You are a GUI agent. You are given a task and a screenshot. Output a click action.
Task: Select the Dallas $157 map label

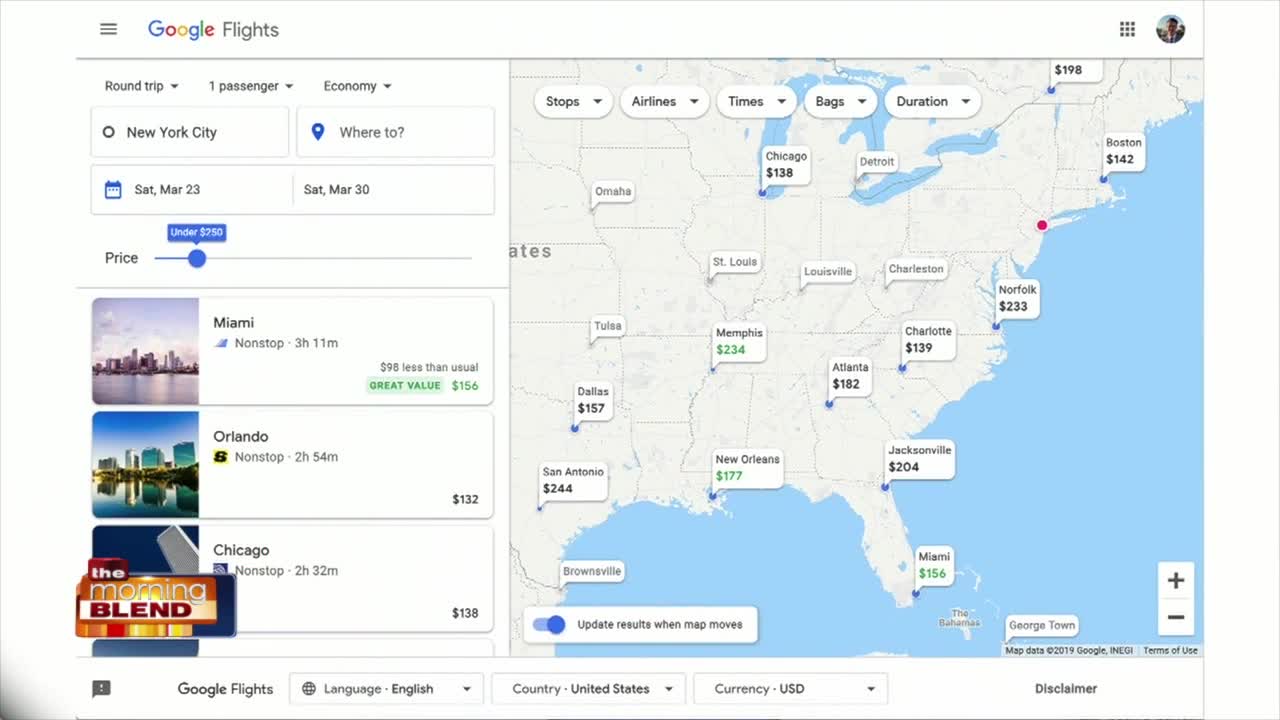click(593, 400)
